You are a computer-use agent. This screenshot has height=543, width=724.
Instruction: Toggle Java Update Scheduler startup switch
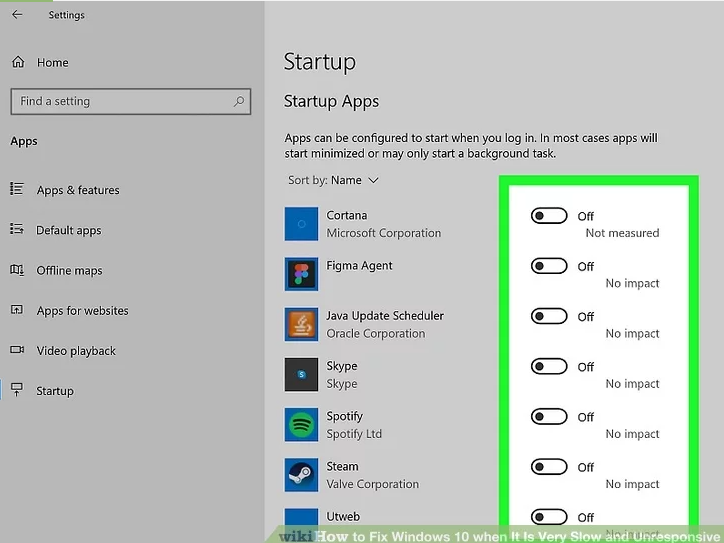[x=549, y=316]
